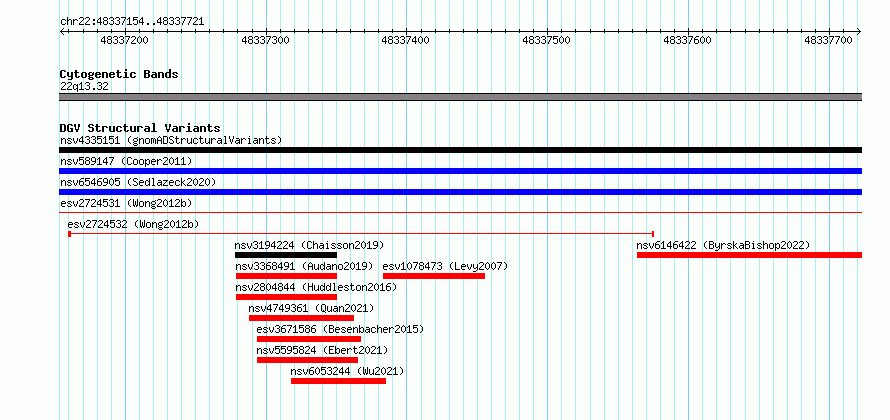Click the red esv1078473 variant bar
This screenshot has height=420, width=890.
coord(434,276)
